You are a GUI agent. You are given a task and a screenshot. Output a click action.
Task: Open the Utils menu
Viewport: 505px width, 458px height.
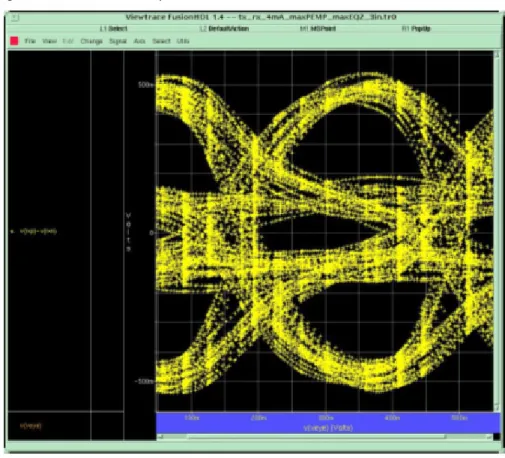click(x=183, y=41)
